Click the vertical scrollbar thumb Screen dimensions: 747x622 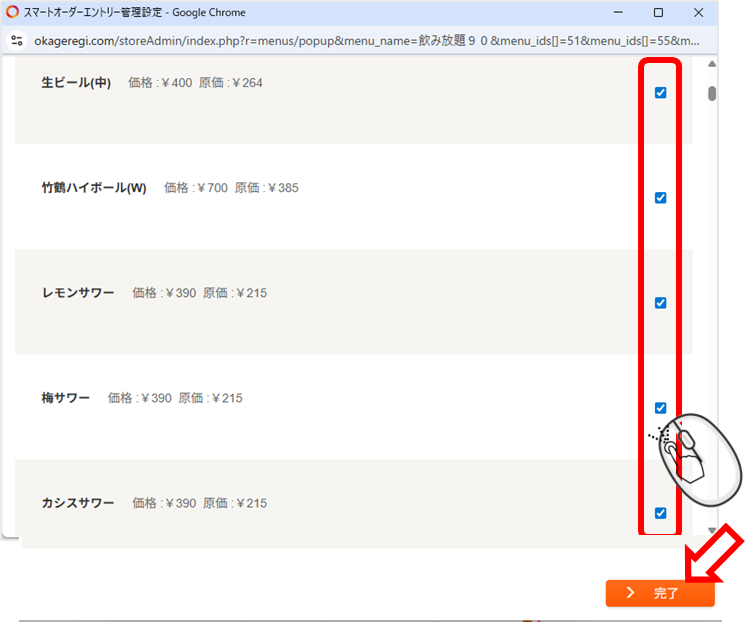(x=712, y=93)
